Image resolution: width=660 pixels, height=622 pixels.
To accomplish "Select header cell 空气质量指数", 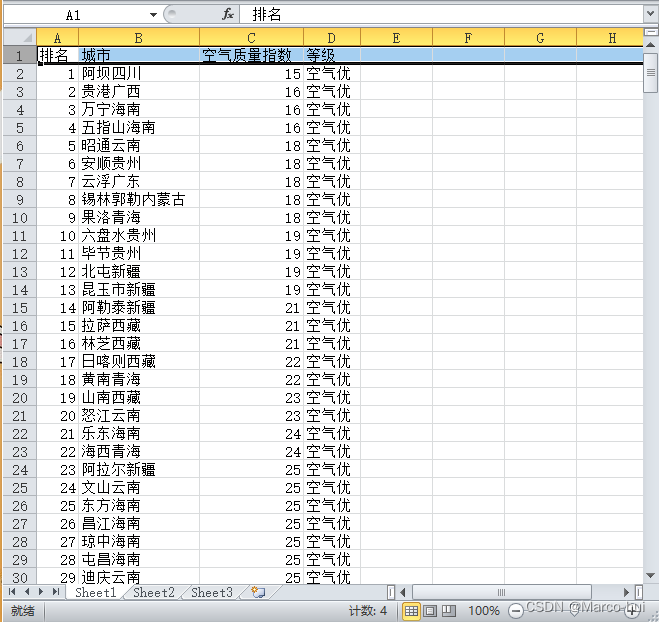I will pyautogui.click(x=251, y=55).
